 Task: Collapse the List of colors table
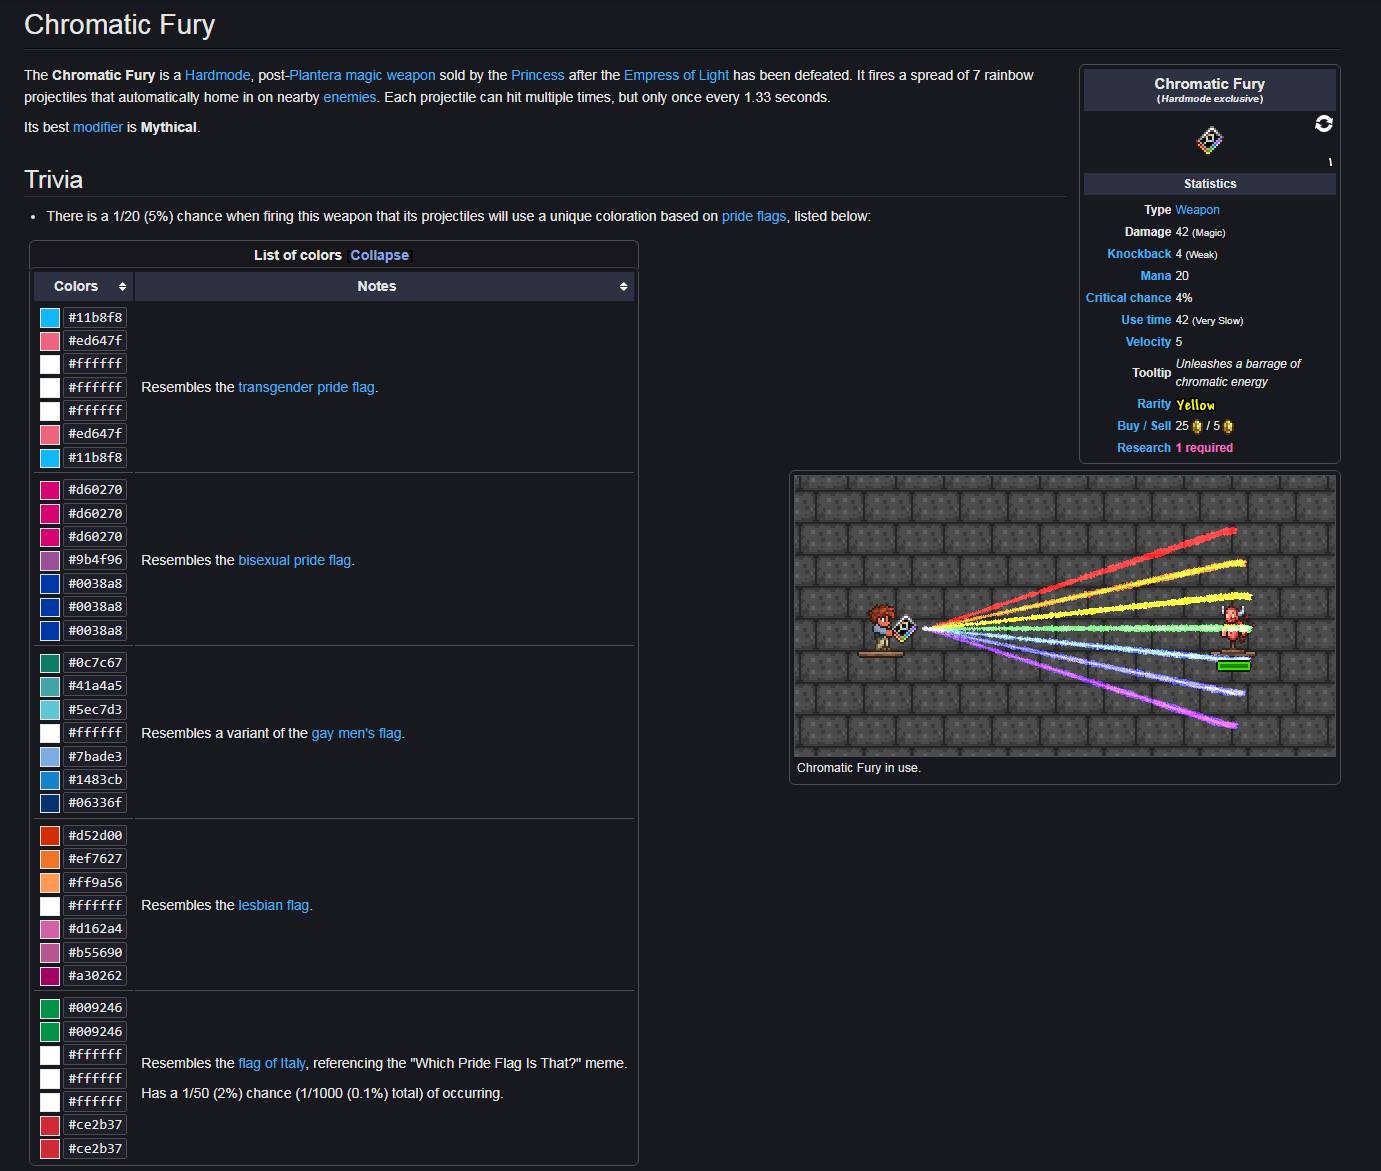point(379,255)
